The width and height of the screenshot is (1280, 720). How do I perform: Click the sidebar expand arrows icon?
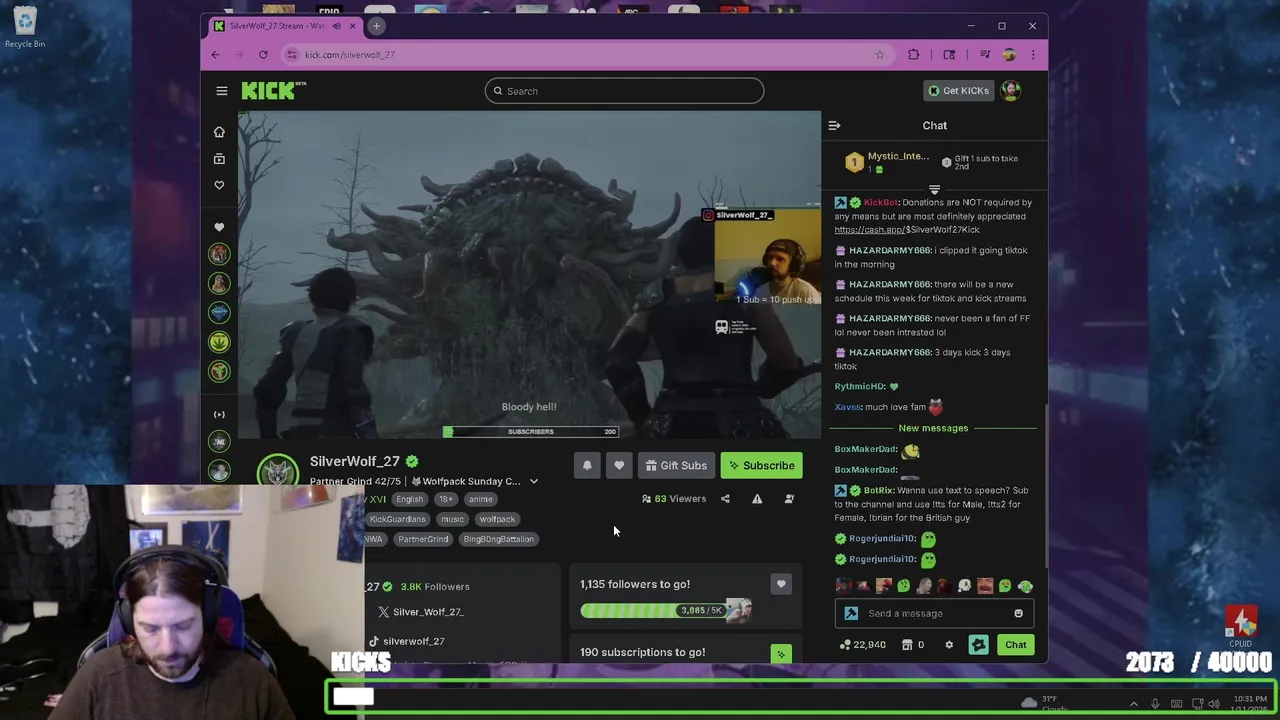point(219,414)
